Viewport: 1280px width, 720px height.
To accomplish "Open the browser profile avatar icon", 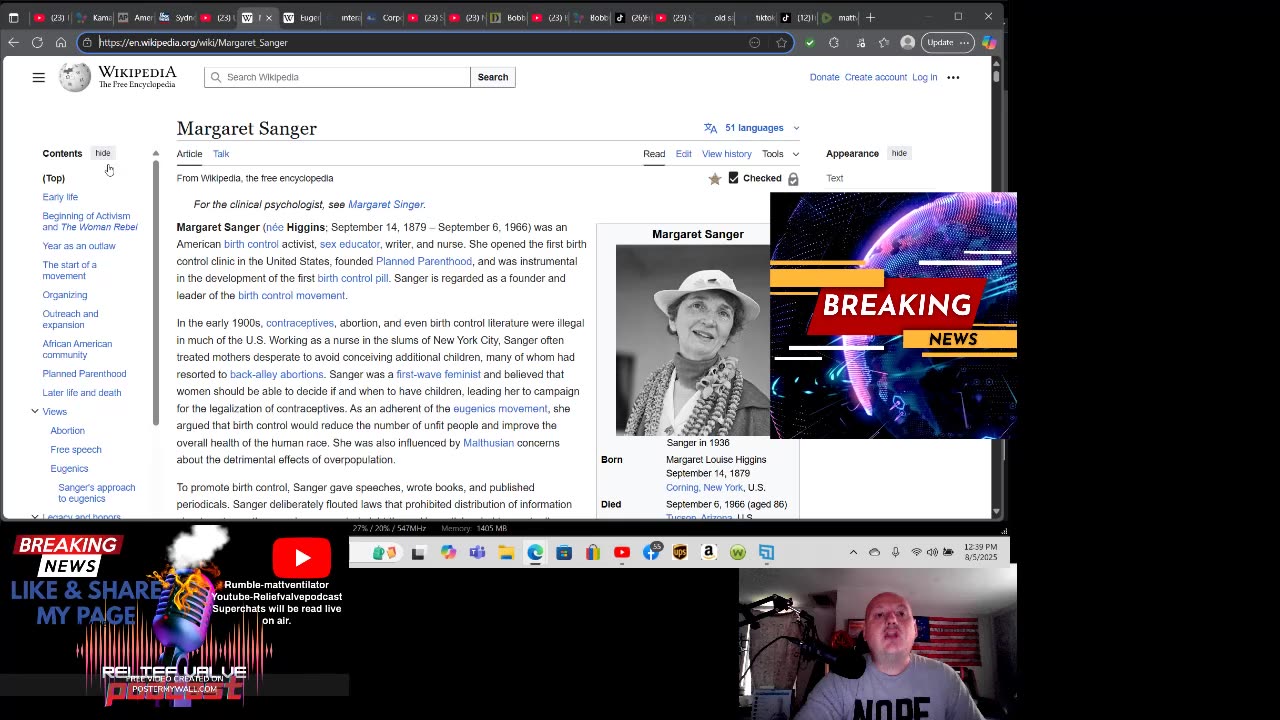I will pos(907,42).
